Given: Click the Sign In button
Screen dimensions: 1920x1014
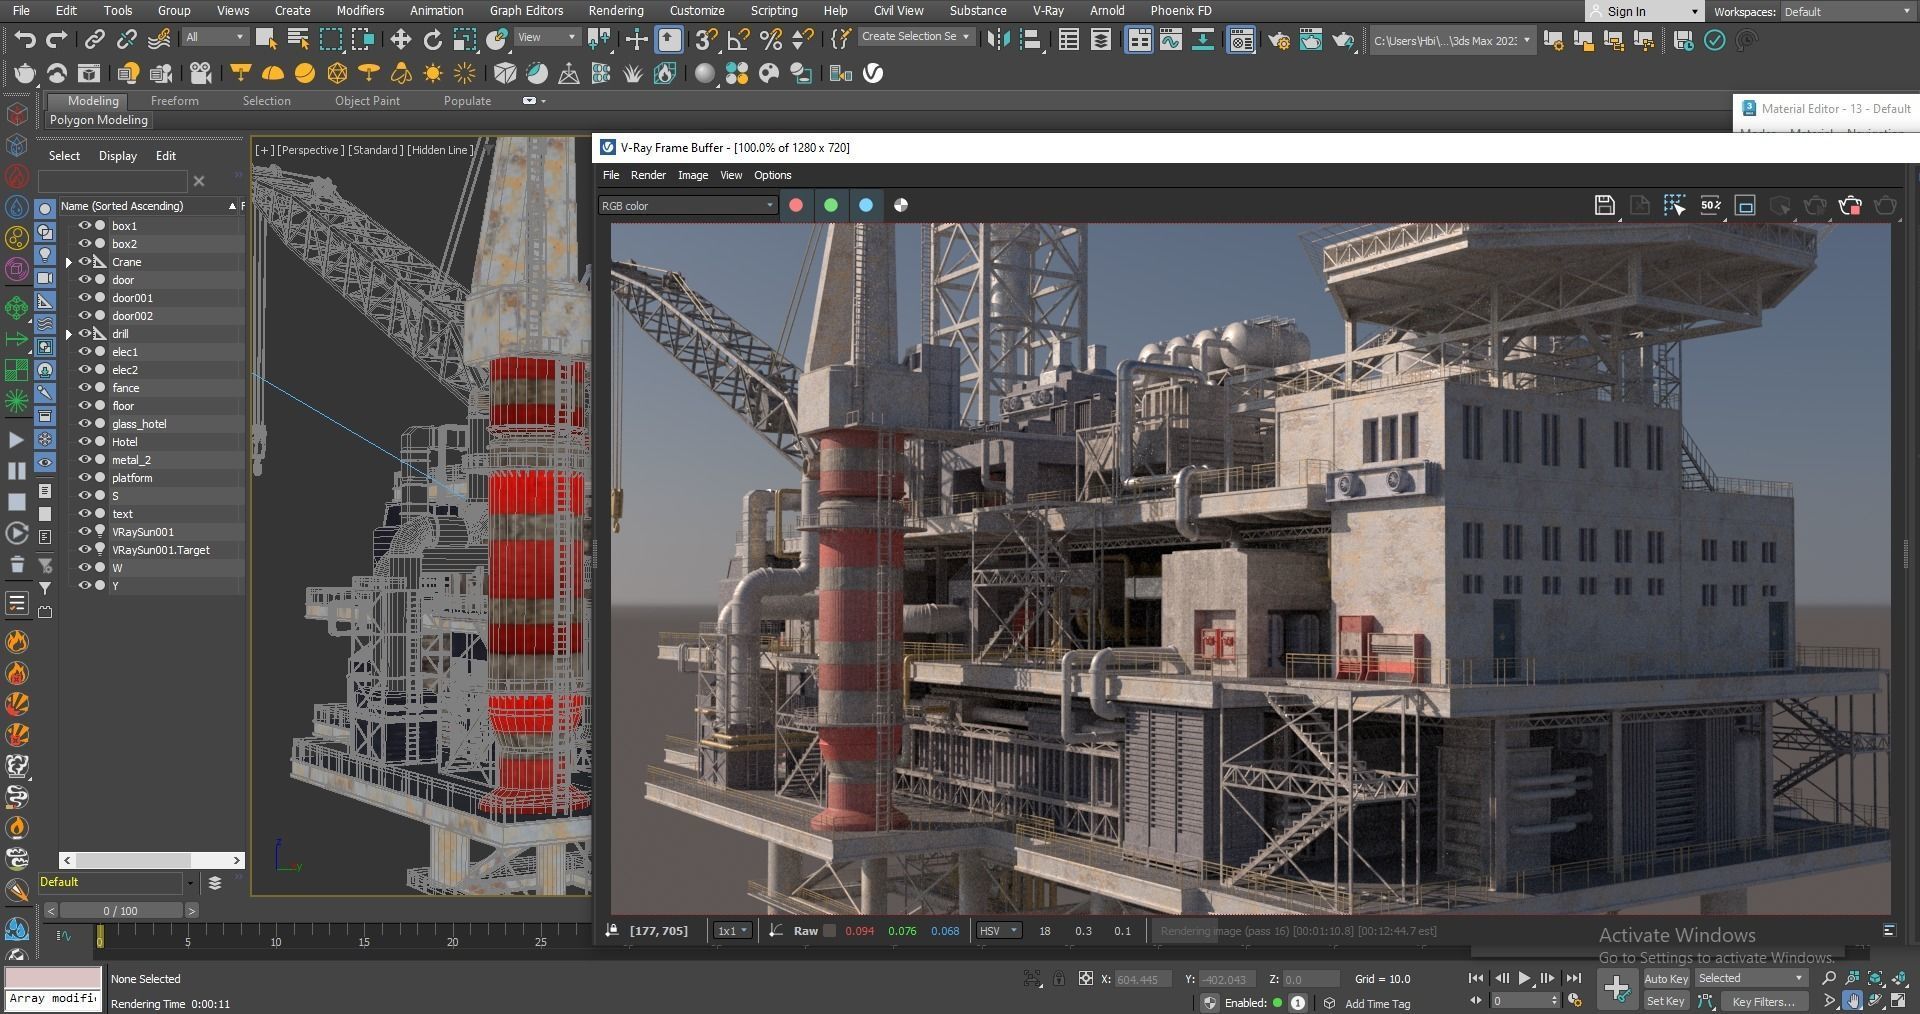Looking at the screenshot, I should click(x=1644, y=12).
